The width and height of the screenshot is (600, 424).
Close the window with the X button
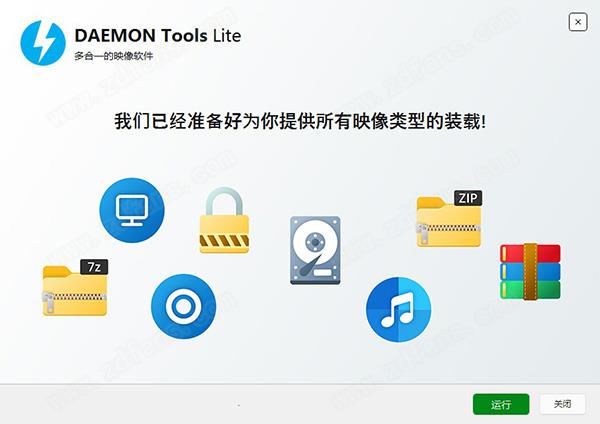(x=578, y=22)
